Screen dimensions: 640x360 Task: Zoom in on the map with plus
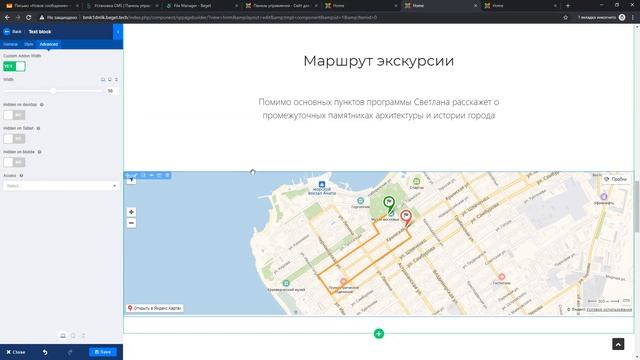131,212
